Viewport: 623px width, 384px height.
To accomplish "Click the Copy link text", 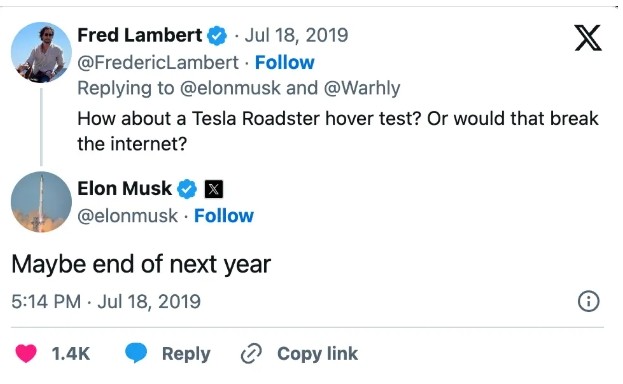I will coord(317,353).
